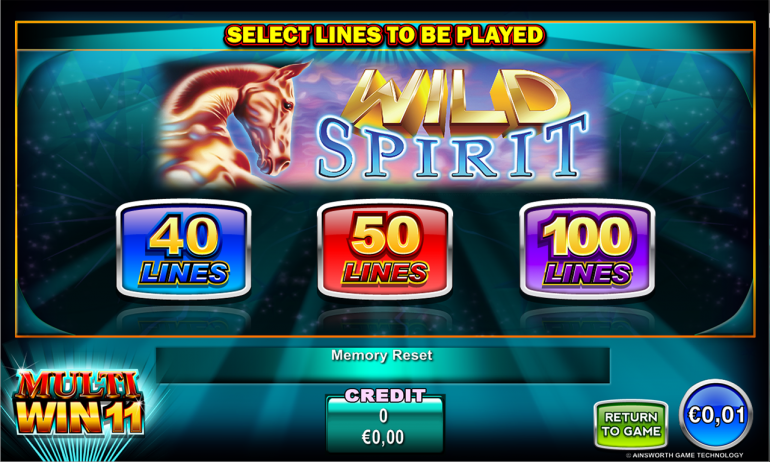
Task: Click the CREDIT label above the meter
Action: pyautogui.click(x=385, y=396)
